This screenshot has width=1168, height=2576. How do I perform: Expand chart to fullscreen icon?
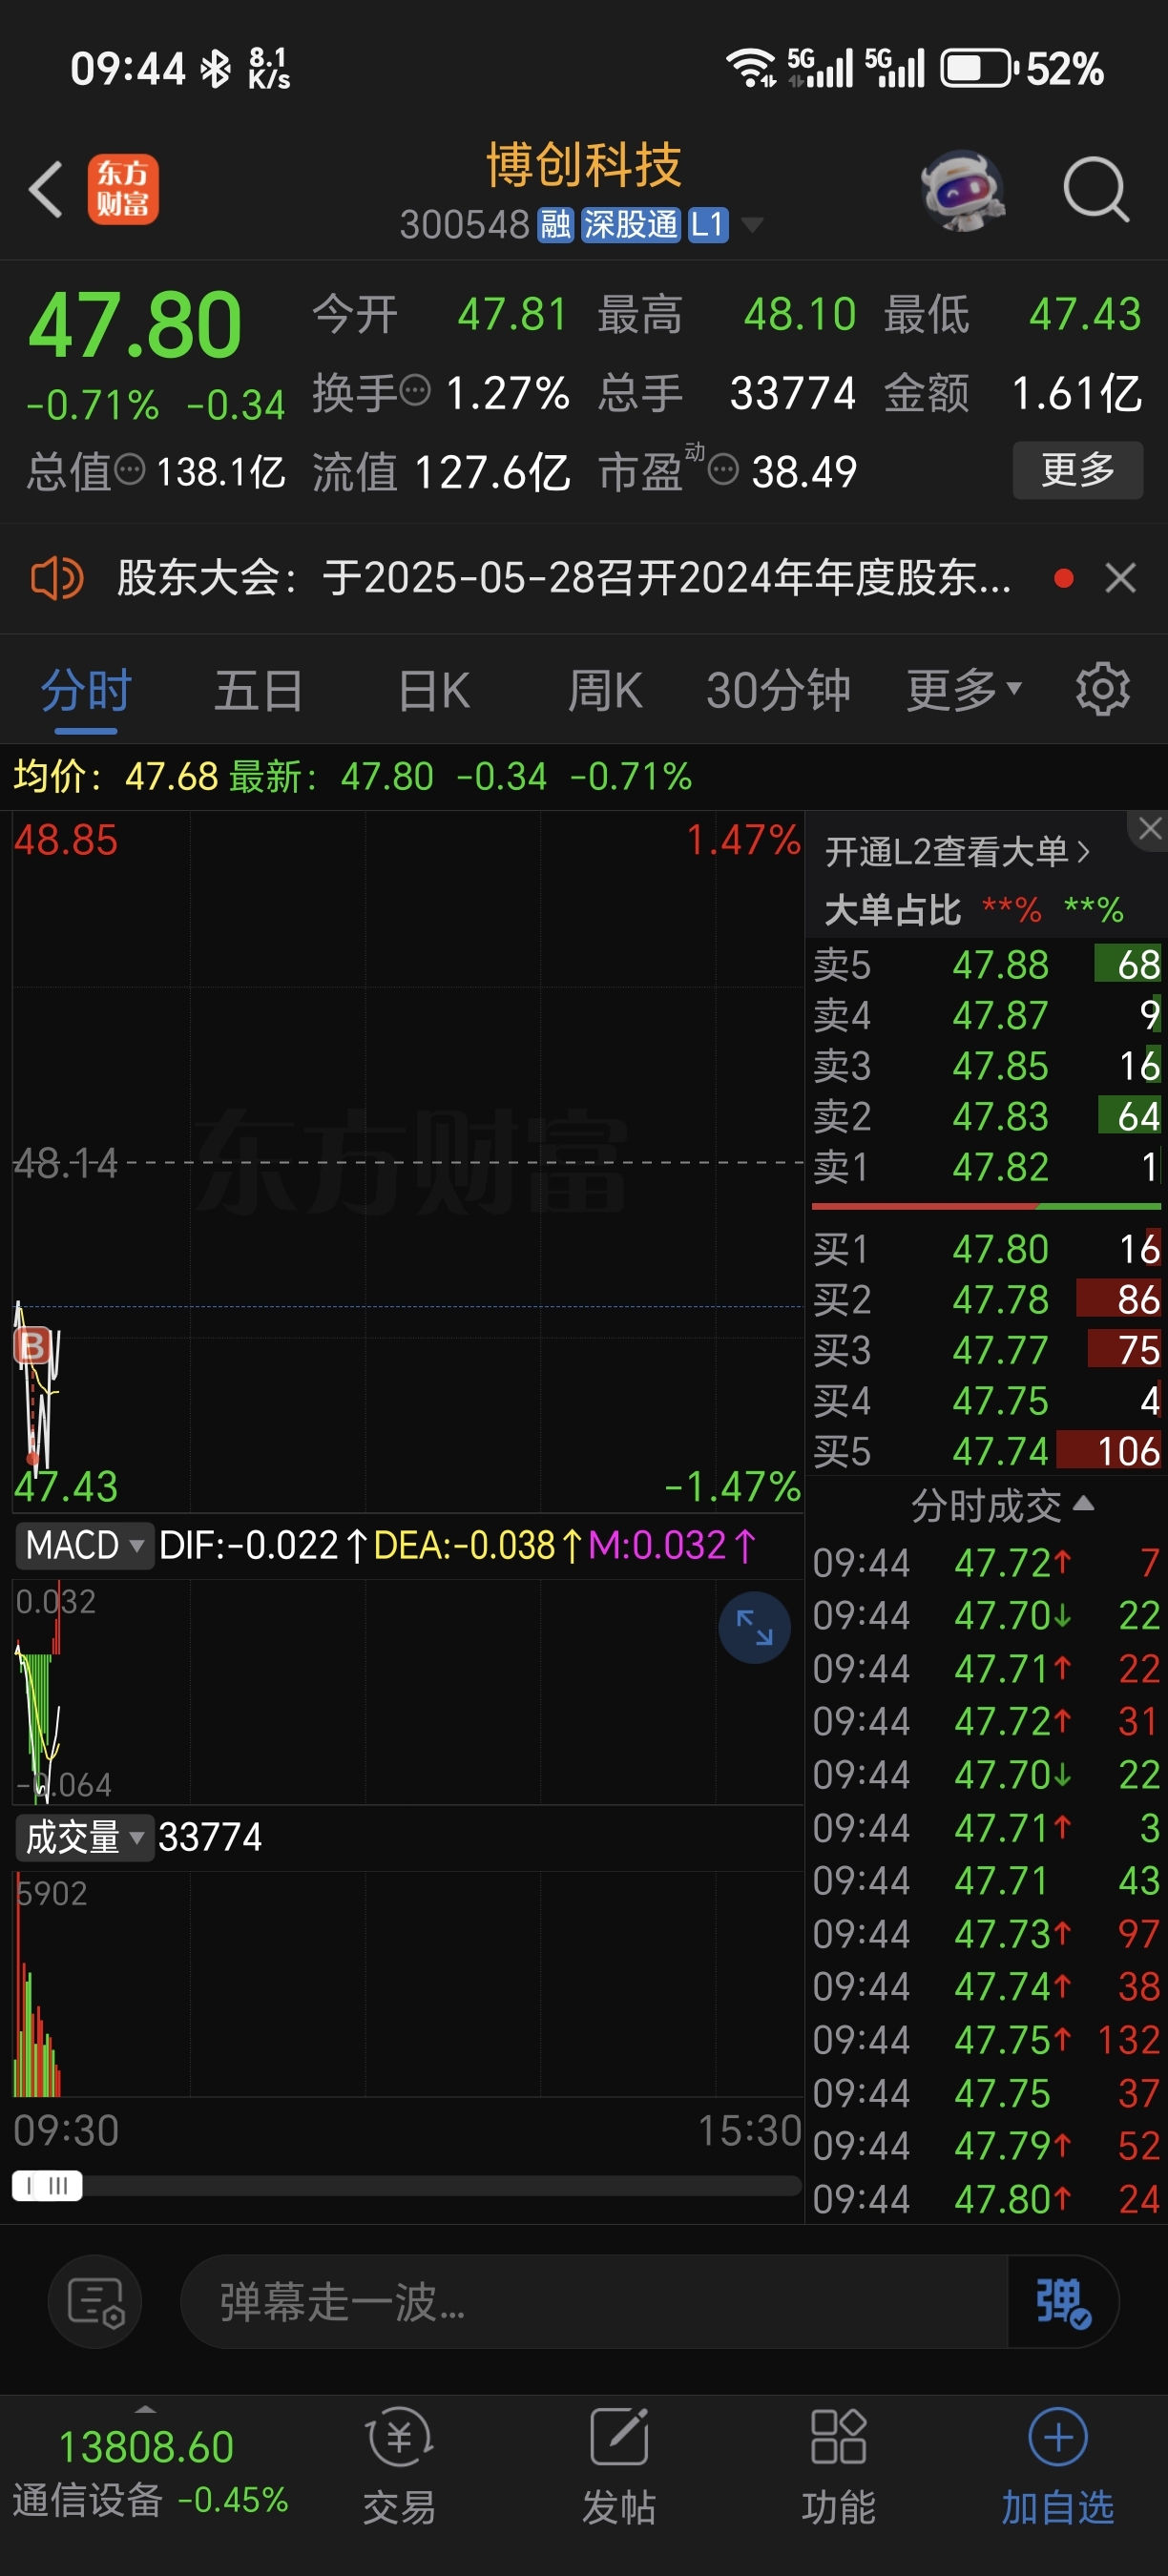coord(754,1627)
